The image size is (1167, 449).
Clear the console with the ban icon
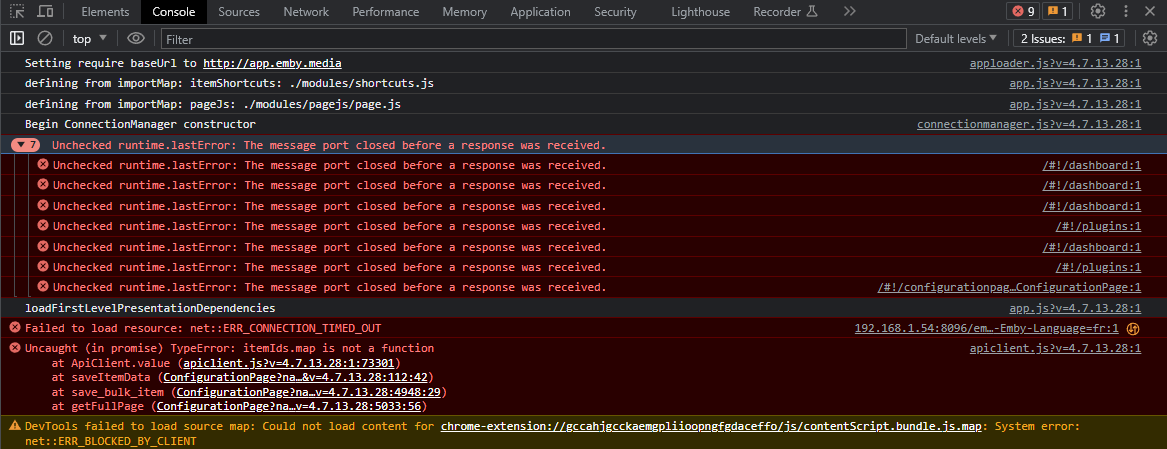click(x=45, y=38)
